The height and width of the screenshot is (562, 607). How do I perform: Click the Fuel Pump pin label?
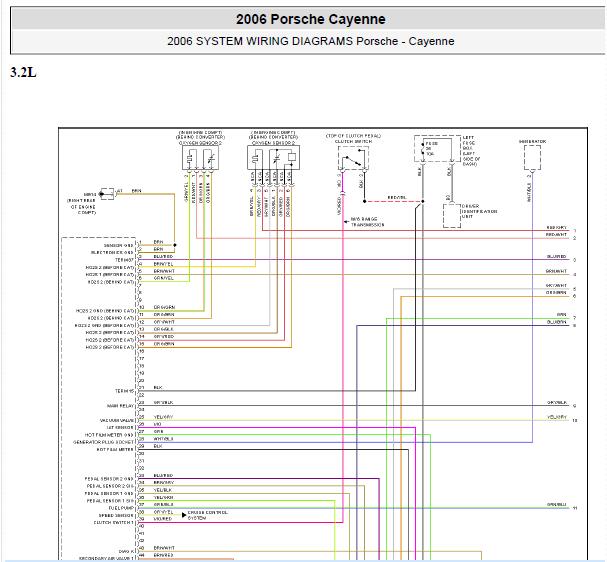[121, 508]
